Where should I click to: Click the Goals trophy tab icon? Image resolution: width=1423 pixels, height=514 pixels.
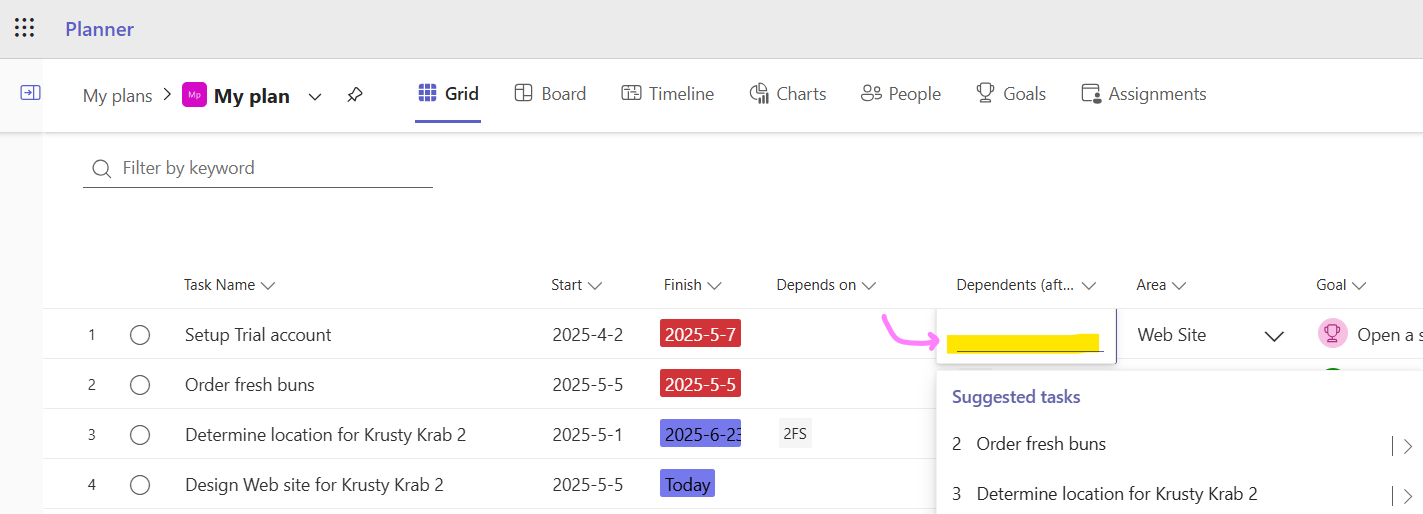click(986, 93)
